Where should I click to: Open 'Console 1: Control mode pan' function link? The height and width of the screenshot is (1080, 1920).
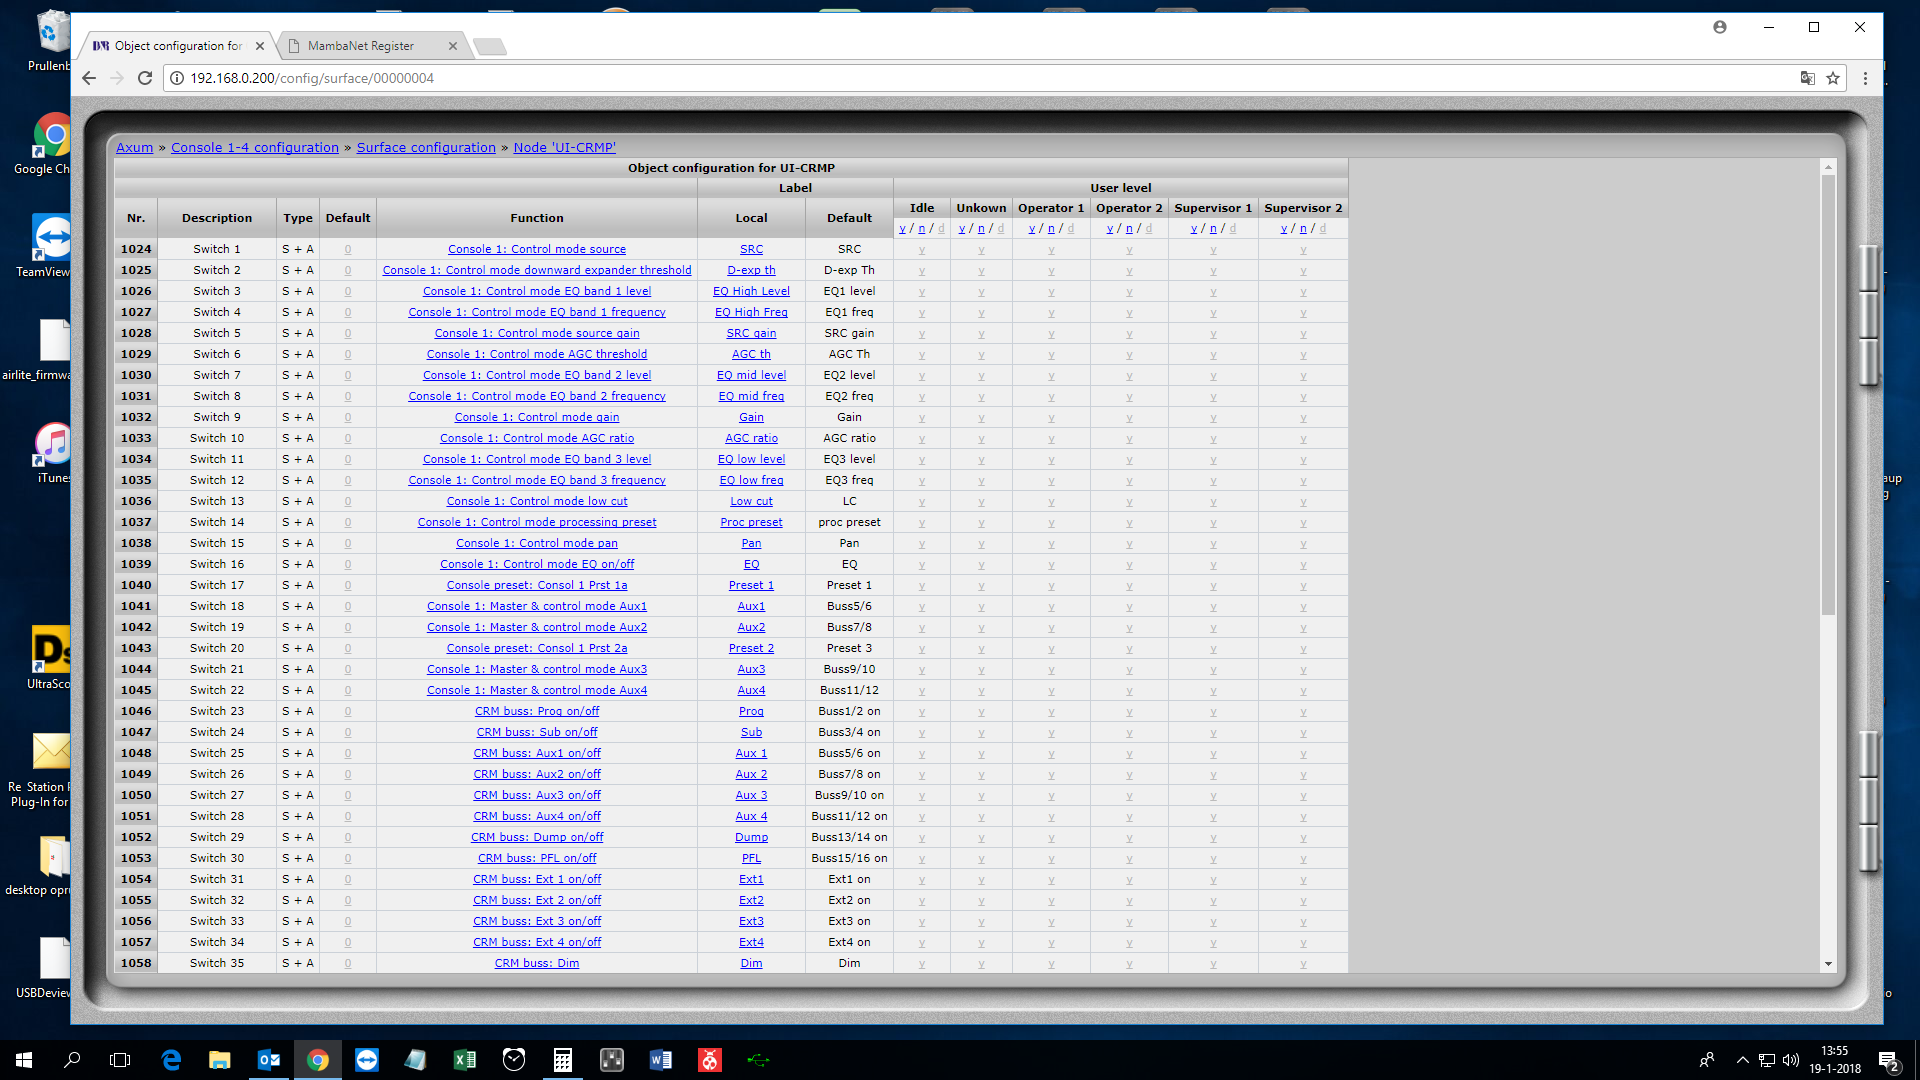[x=537, y=543]
